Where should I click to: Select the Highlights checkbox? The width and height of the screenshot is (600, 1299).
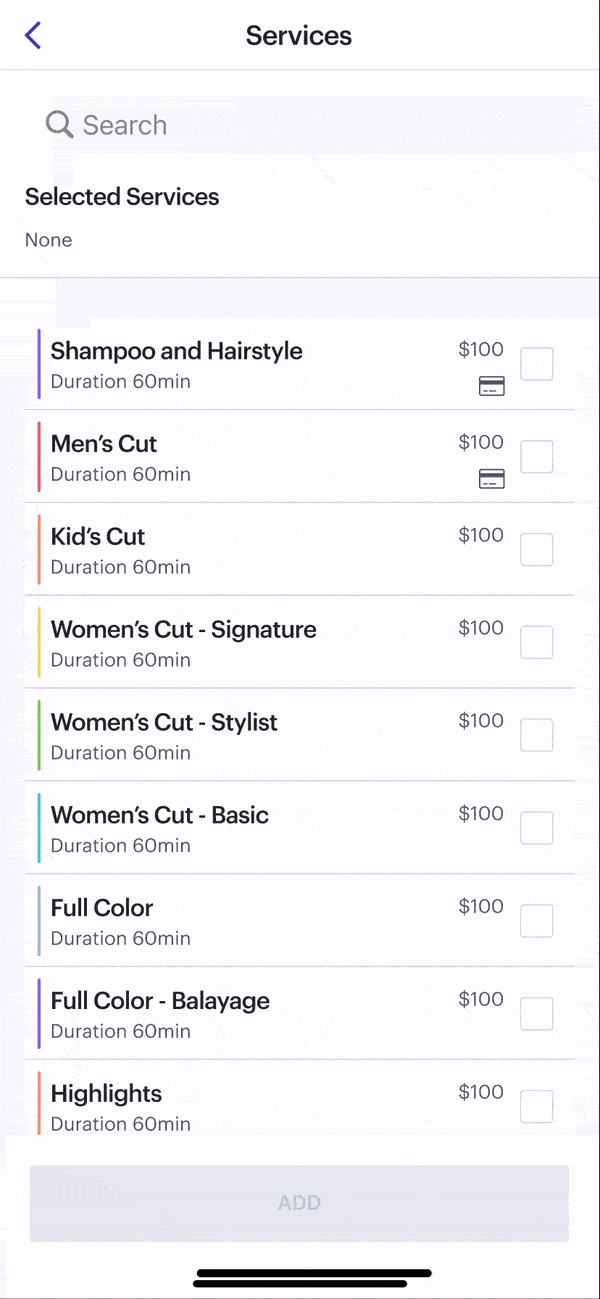pos(537,1107)
